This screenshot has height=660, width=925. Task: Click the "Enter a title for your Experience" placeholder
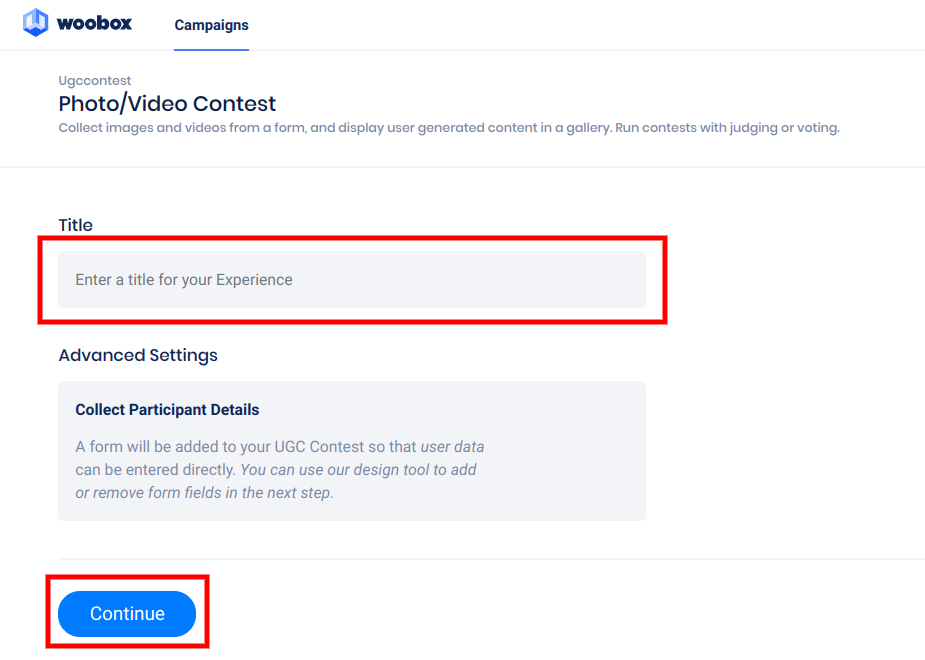[x=184, y=280]
